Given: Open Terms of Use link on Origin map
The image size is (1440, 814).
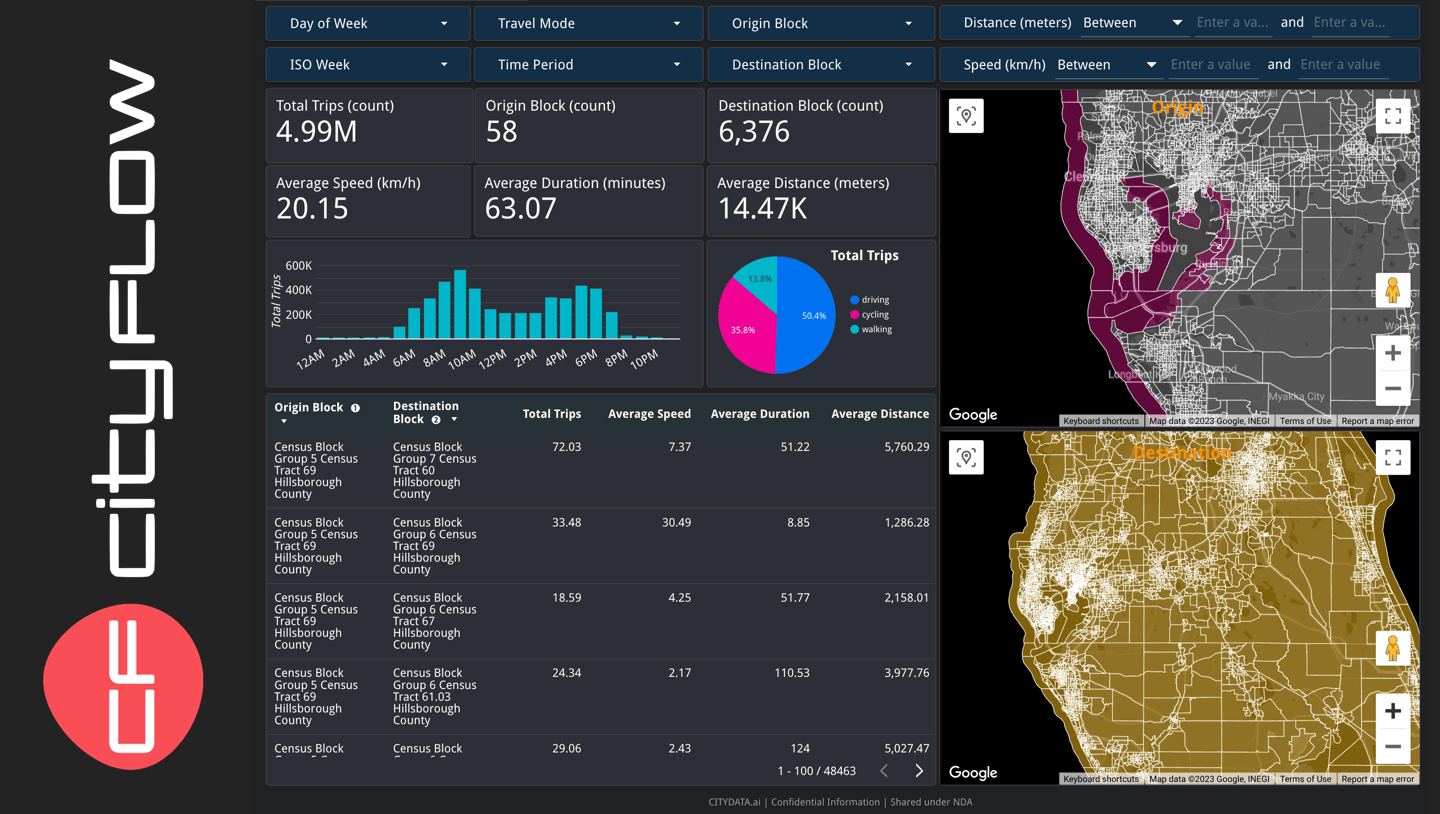Looking at the screenshot, I should pyautogui.click(x=1305, y=421).
